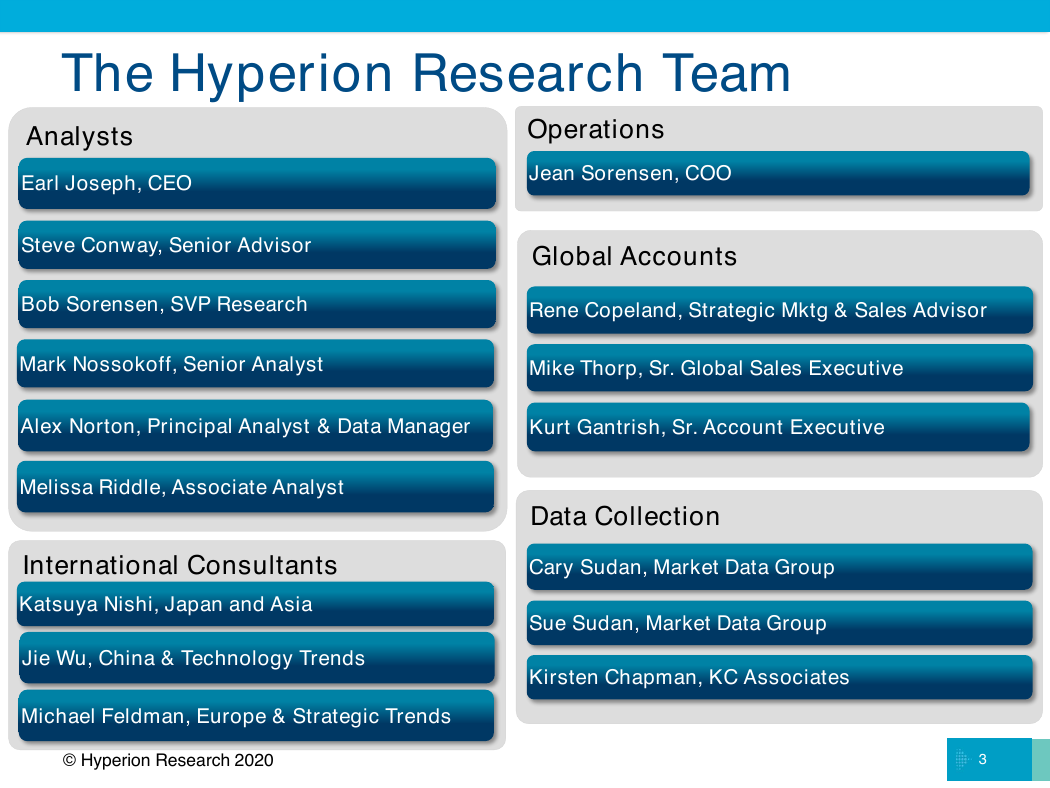Click the Earl Joseph, CEO box
This screenshot has height=788, width=1050.
point(257,183)
